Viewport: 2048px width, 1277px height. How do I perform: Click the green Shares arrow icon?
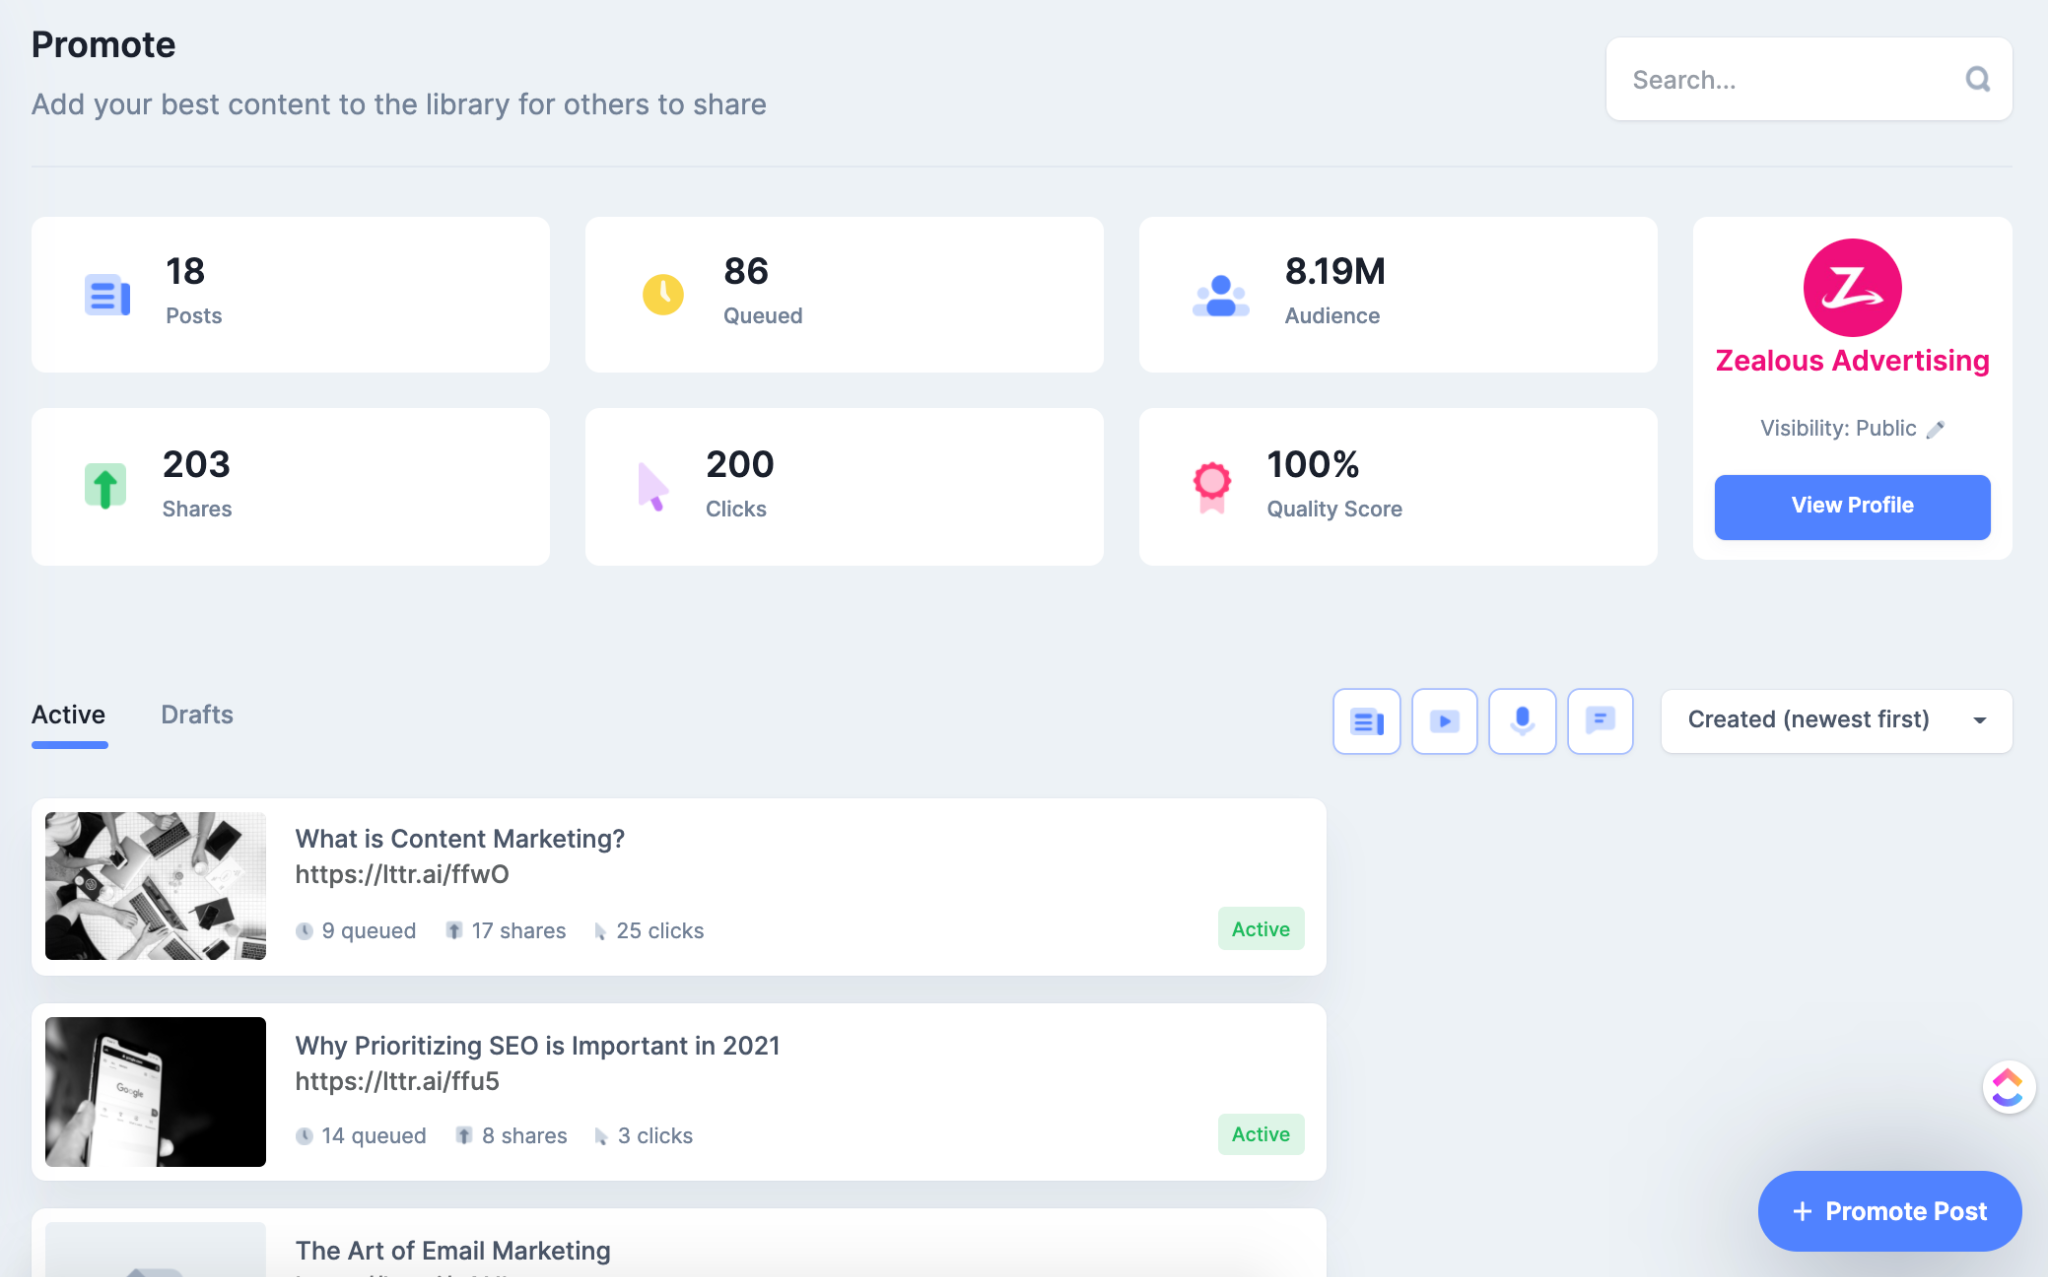(x=105, y=486)
